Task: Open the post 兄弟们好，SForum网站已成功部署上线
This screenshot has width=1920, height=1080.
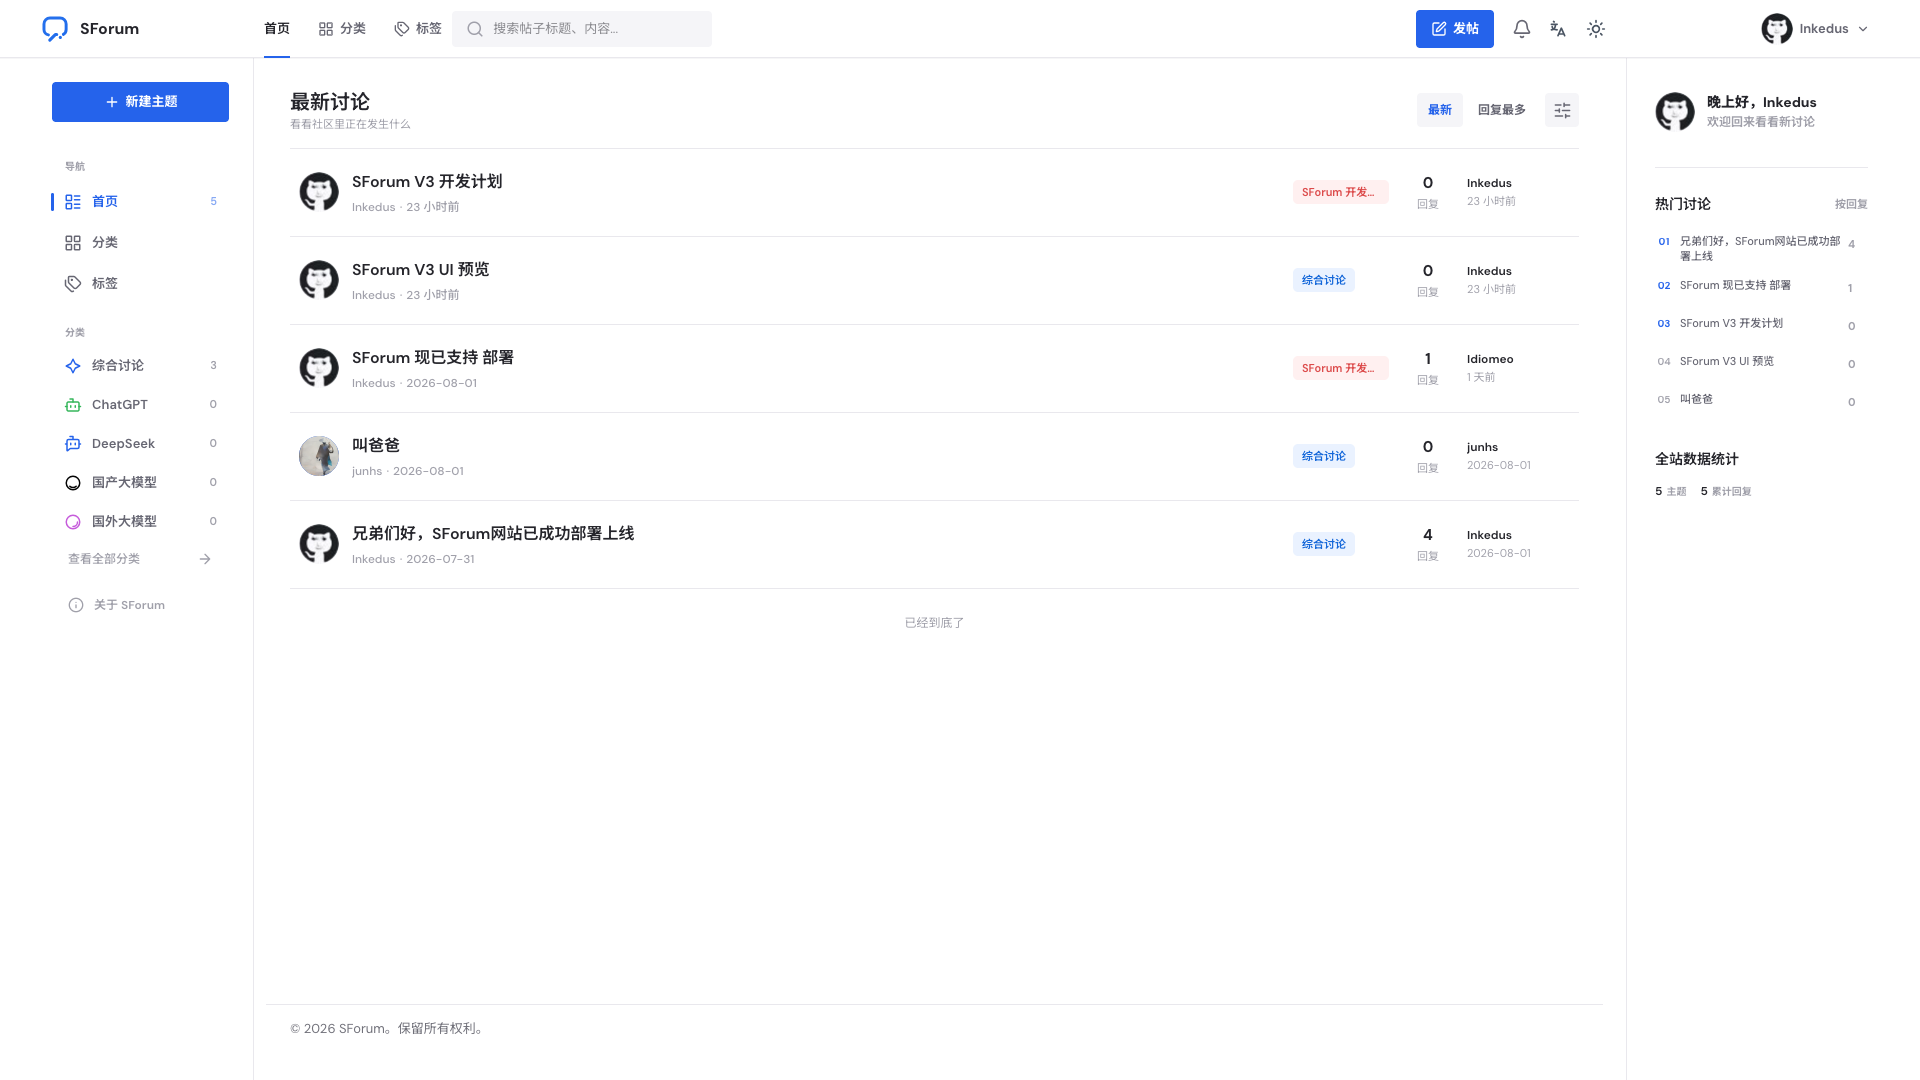Action: coord(493,534)
